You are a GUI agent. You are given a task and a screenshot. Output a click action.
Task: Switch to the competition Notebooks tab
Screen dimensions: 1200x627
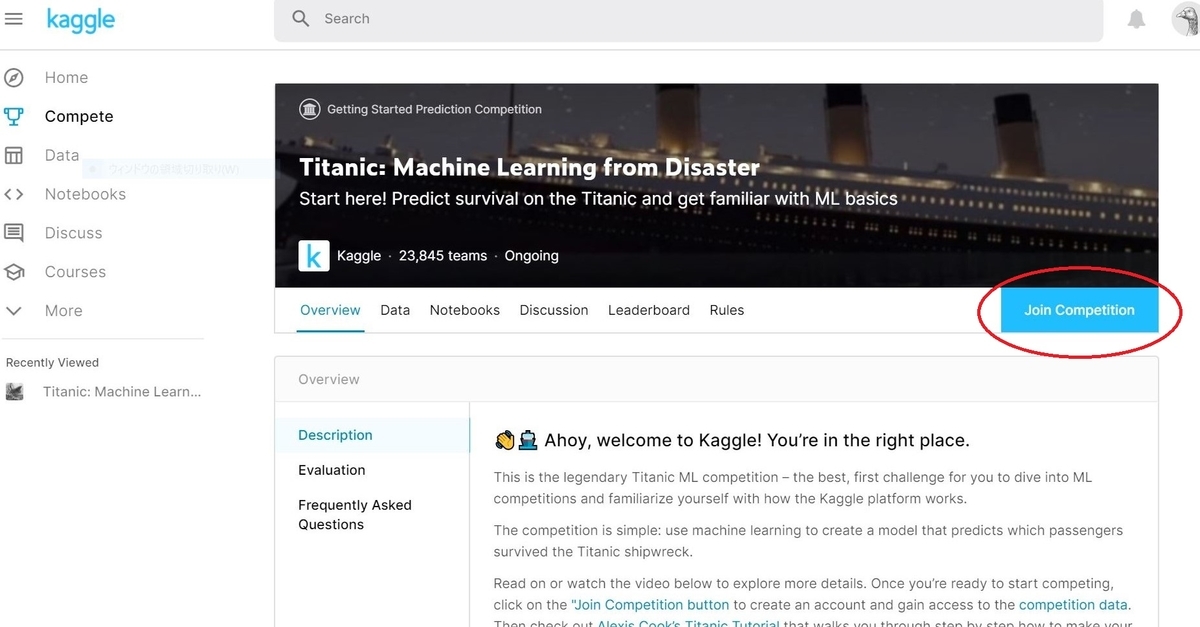pos(464,310)
